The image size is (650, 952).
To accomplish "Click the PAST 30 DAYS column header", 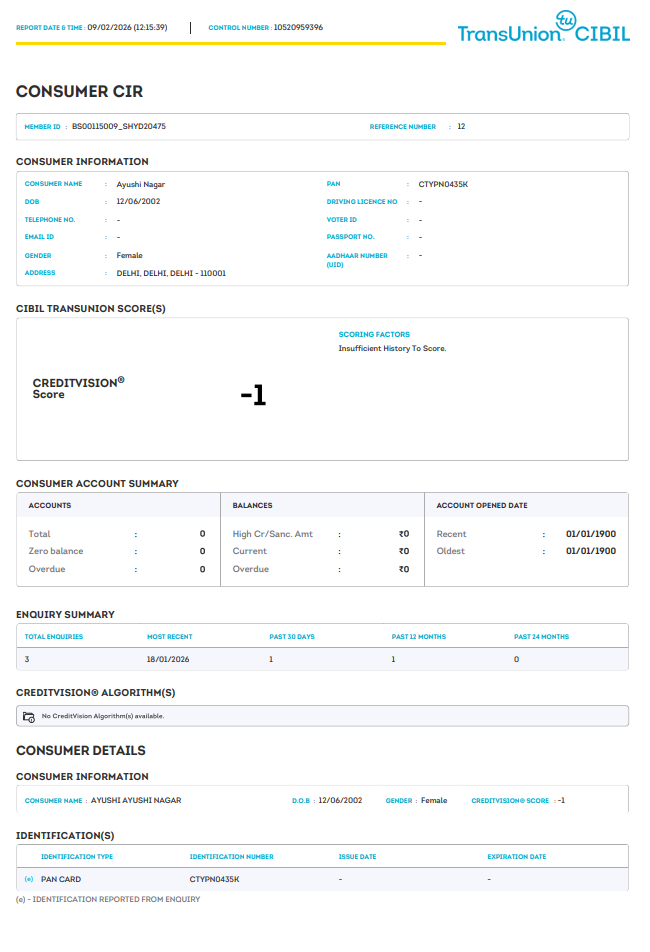I will 292,637.
